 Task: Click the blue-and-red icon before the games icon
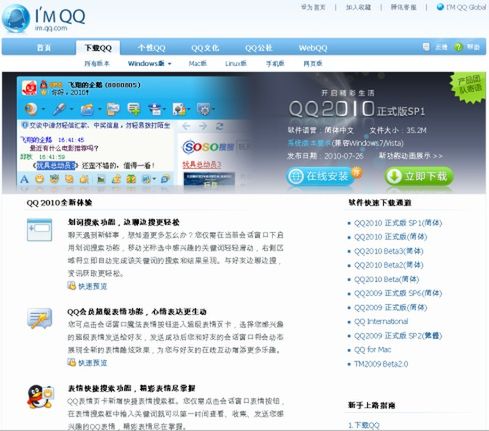(x=155, y=109)
